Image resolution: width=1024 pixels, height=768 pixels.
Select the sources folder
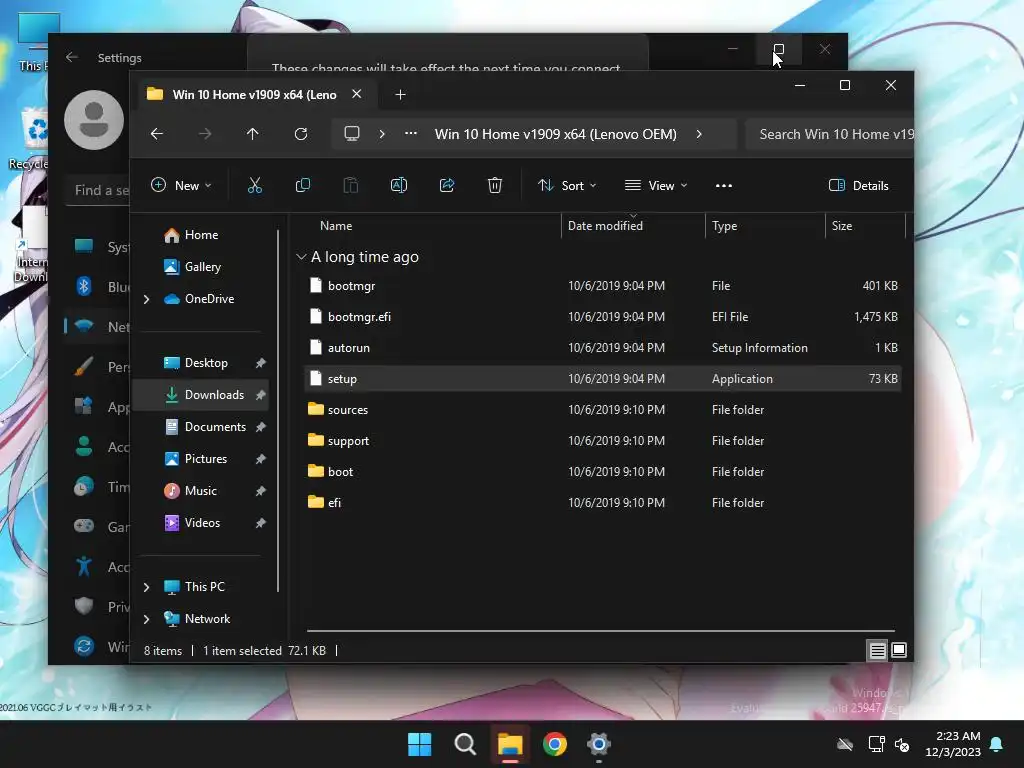(x=603, y=410)
